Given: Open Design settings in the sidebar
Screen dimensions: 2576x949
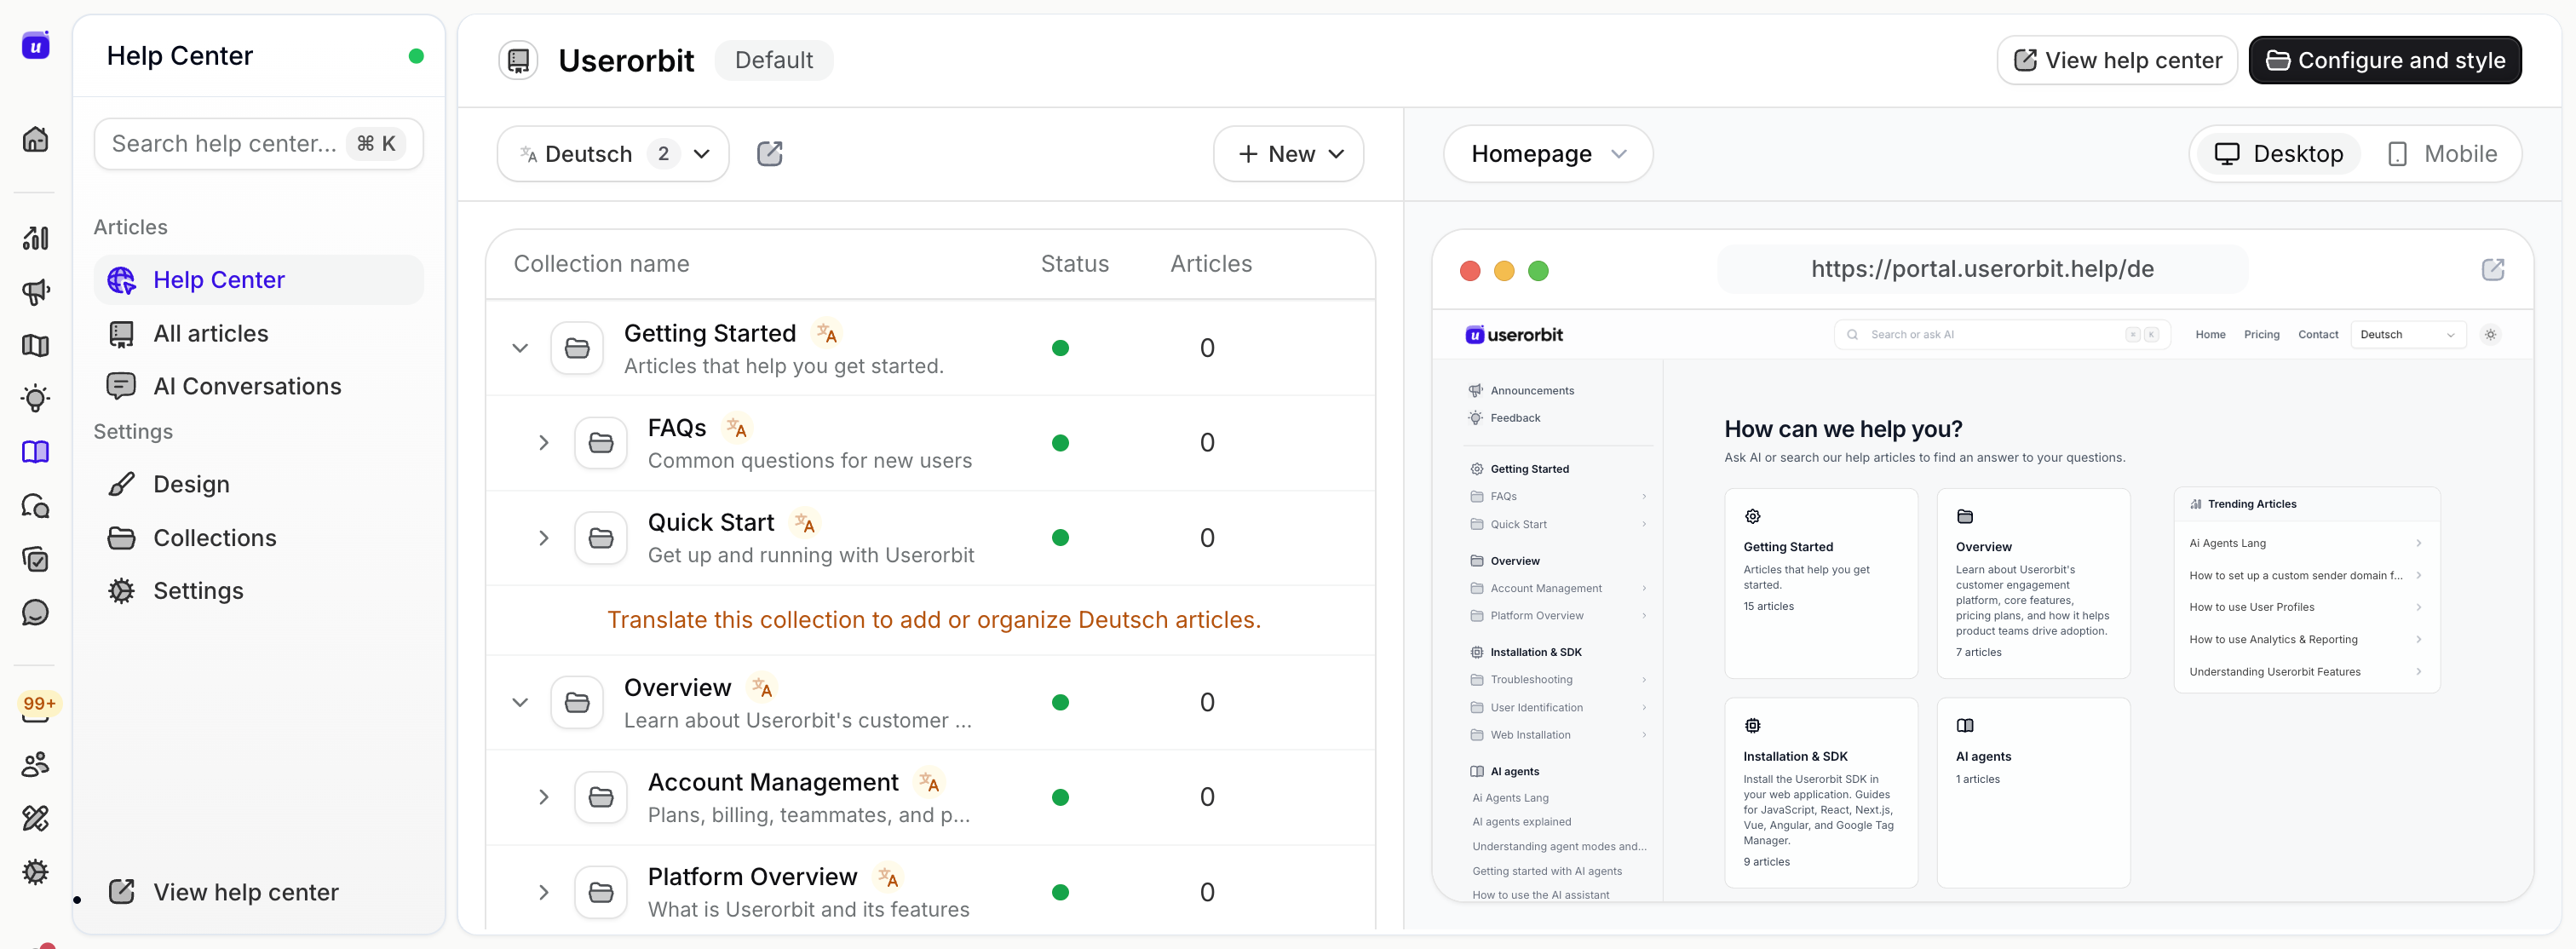Looking at the screenshot, I should click(x=258, y=484).
